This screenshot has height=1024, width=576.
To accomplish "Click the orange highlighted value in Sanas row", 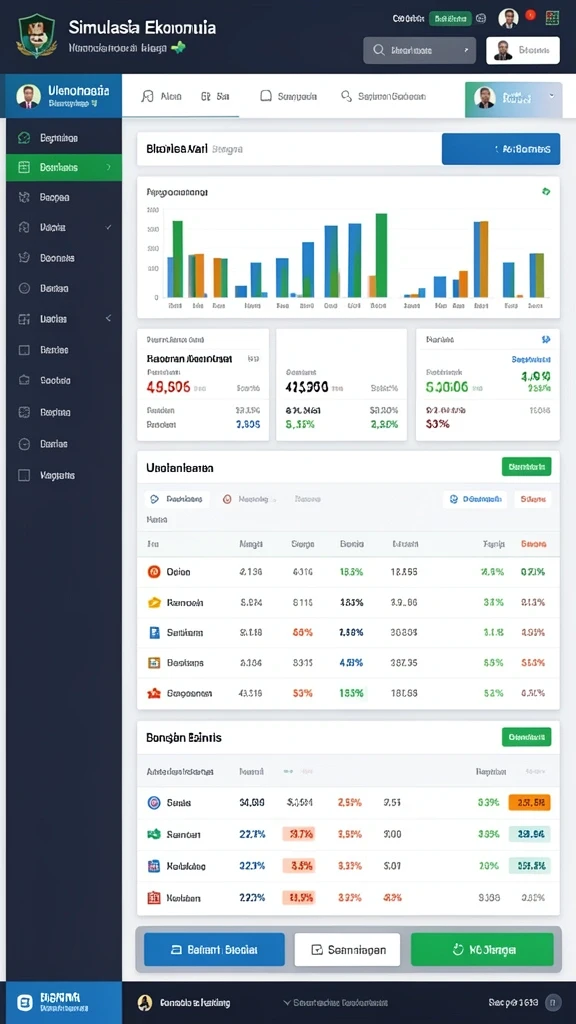I will coord(529,803).
